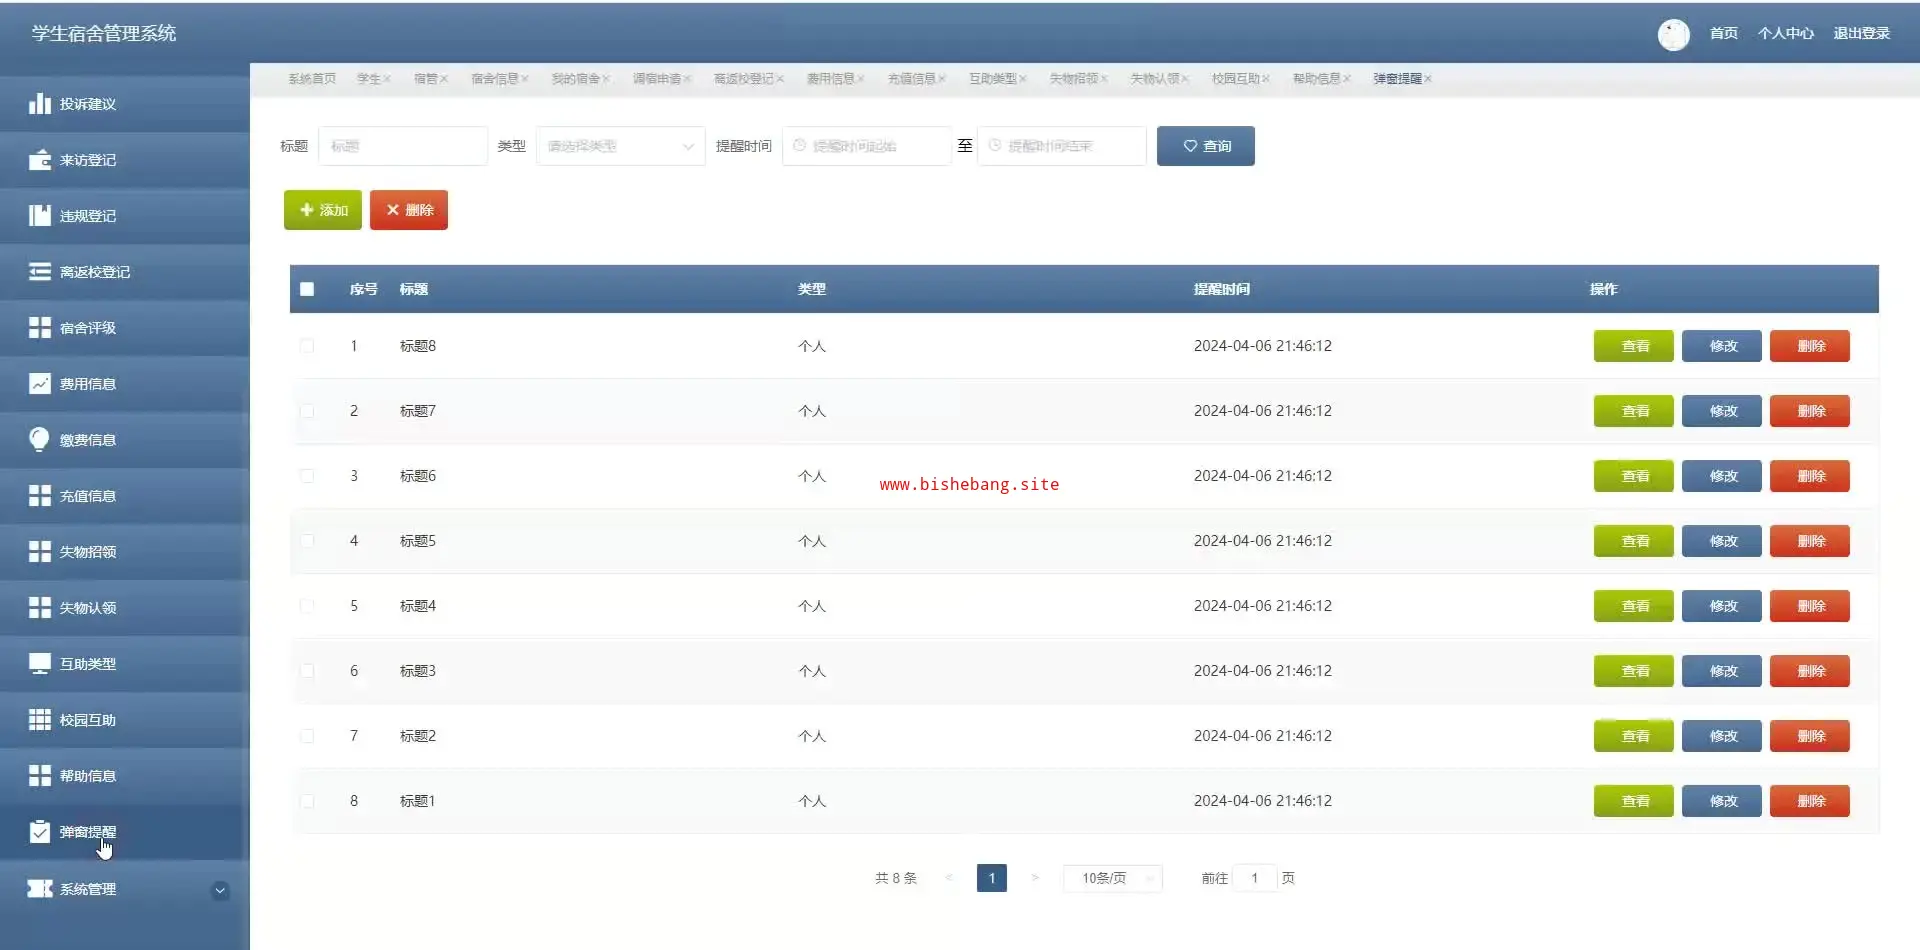Screen dimensions: 1920x950
Task: Switch to the 系统首页 tab
Action: (x=312, y=79)
